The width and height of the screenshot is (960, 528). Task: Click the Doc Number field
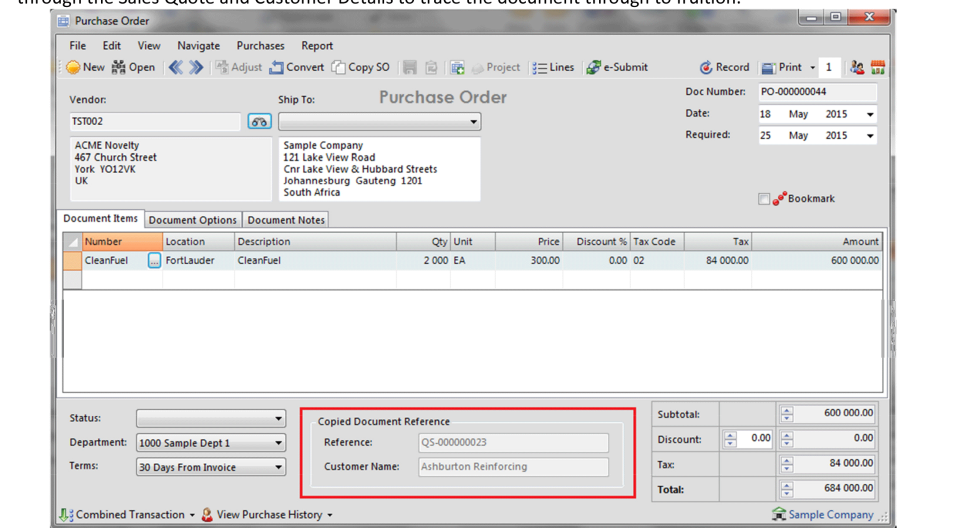coord(817,92)
